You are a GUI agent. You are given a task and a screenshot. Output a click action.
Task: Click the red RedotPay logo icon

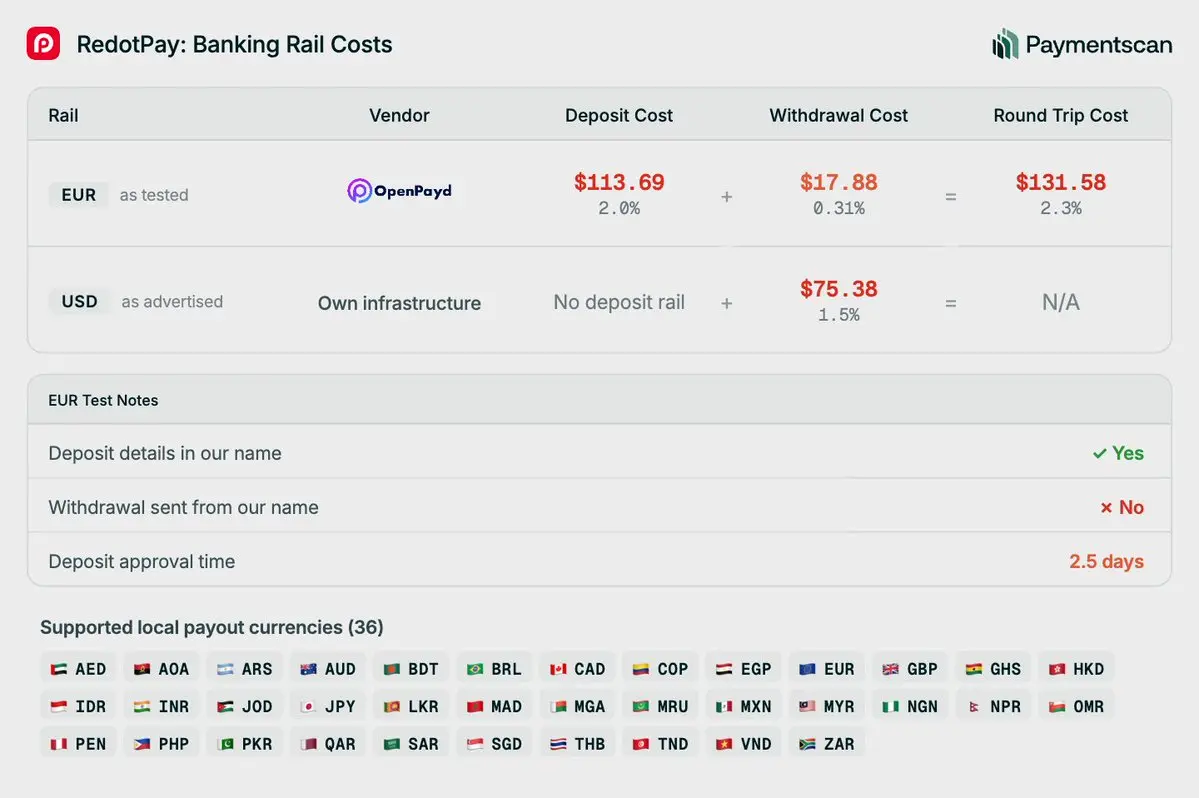click(43, 44)
